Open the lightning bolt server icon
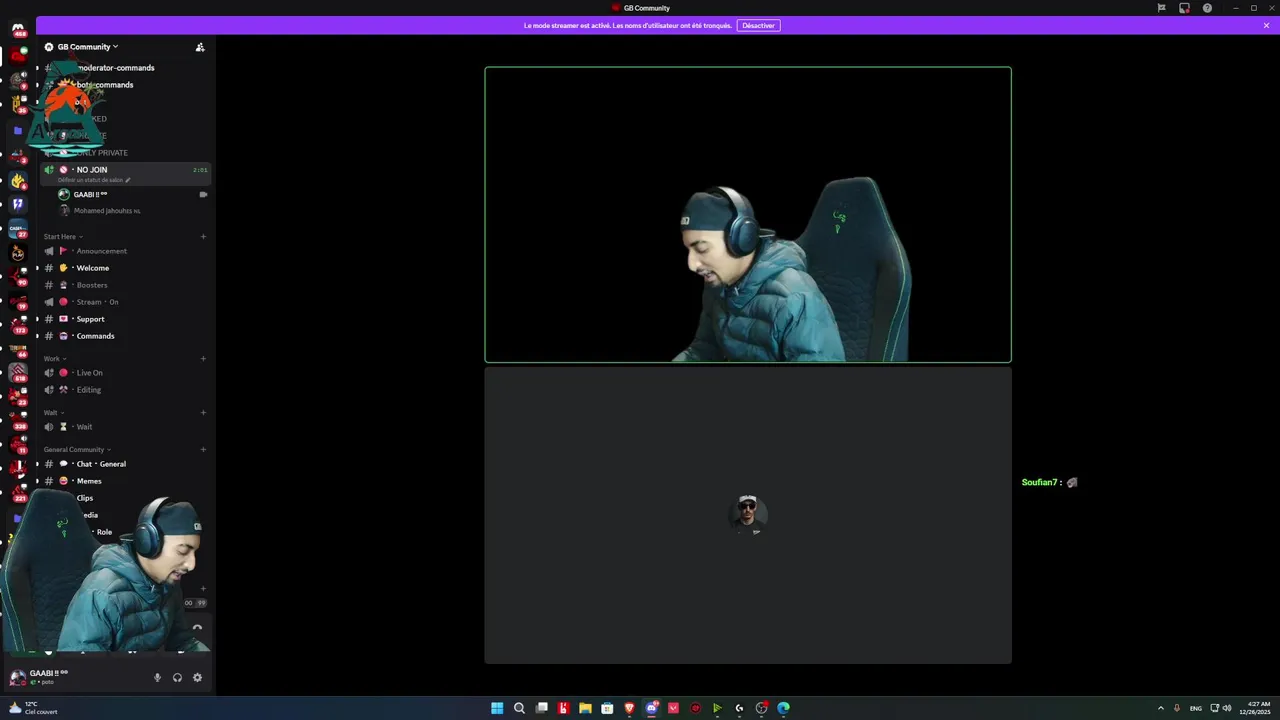1280x720 pixels. coord(18,204)
